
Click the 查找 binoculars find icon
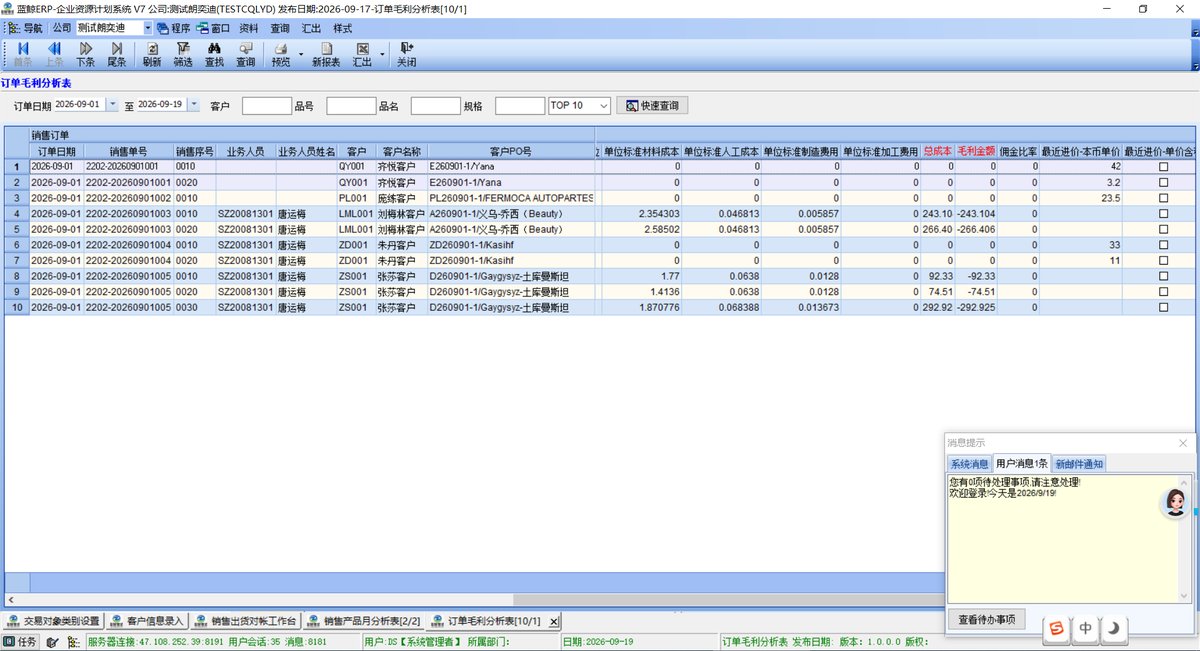214,53
